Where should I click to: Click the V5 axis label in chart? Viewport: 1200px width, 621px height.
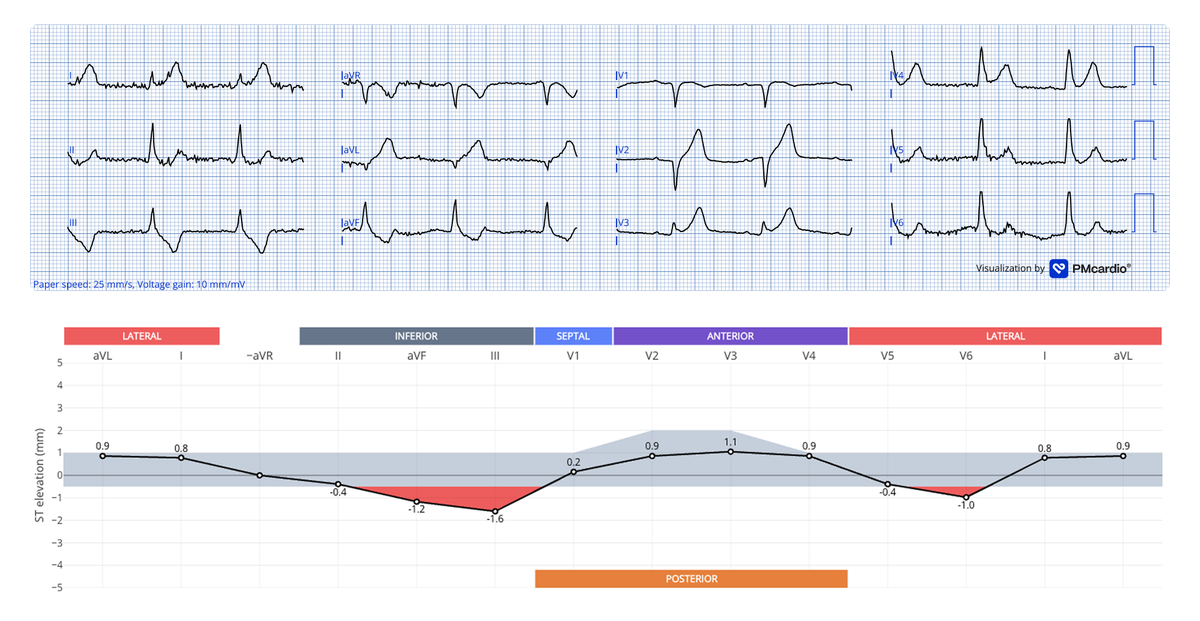887,355
